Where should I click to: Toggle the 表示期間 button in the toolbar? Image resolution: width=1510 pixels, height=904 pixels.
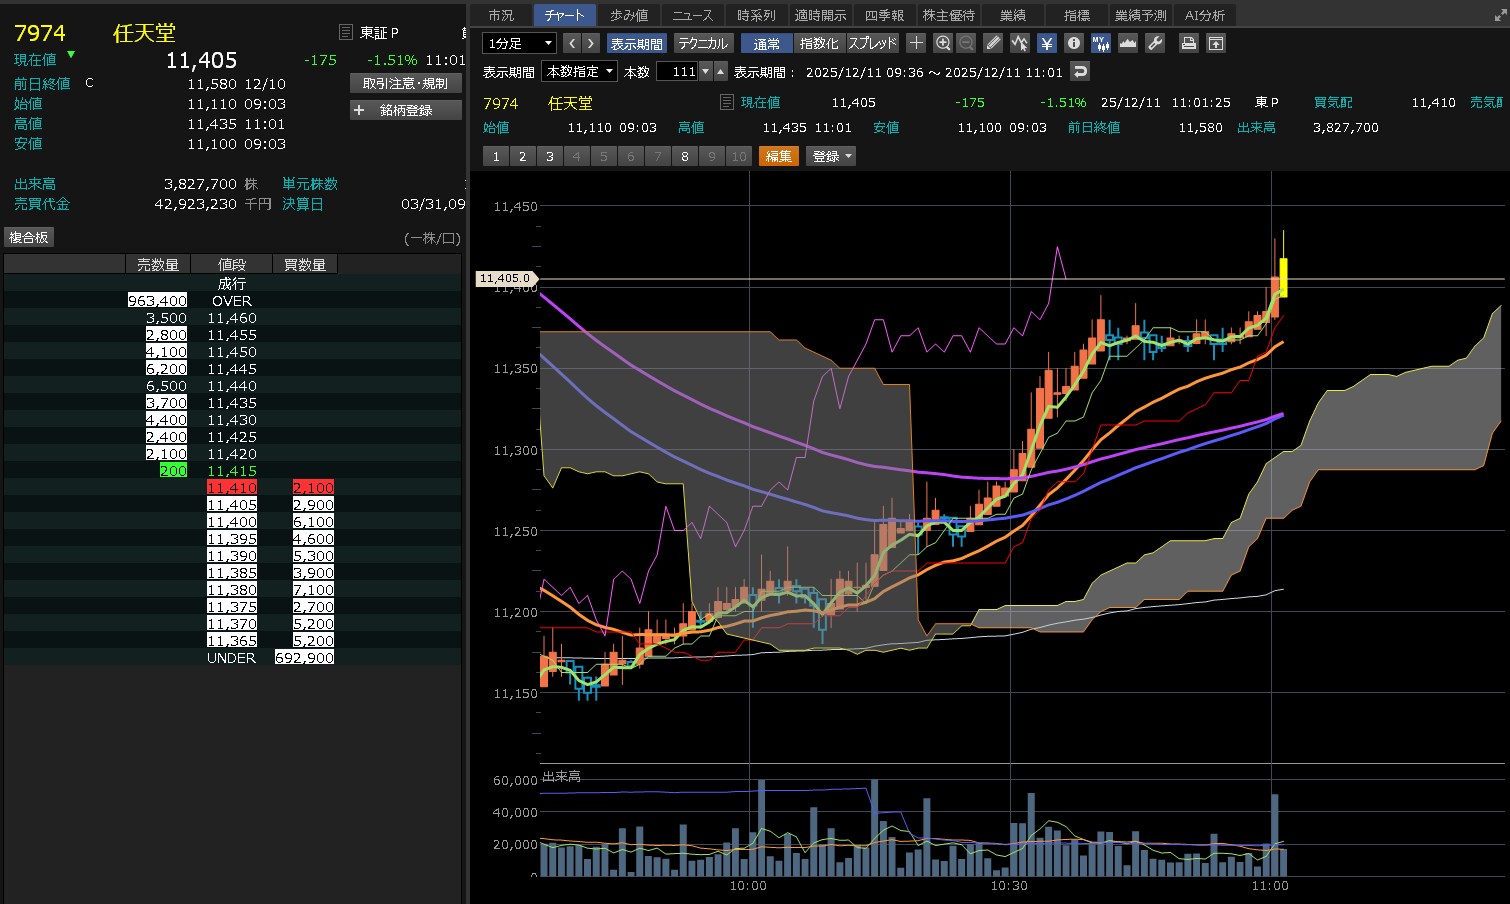pos(636,43)
